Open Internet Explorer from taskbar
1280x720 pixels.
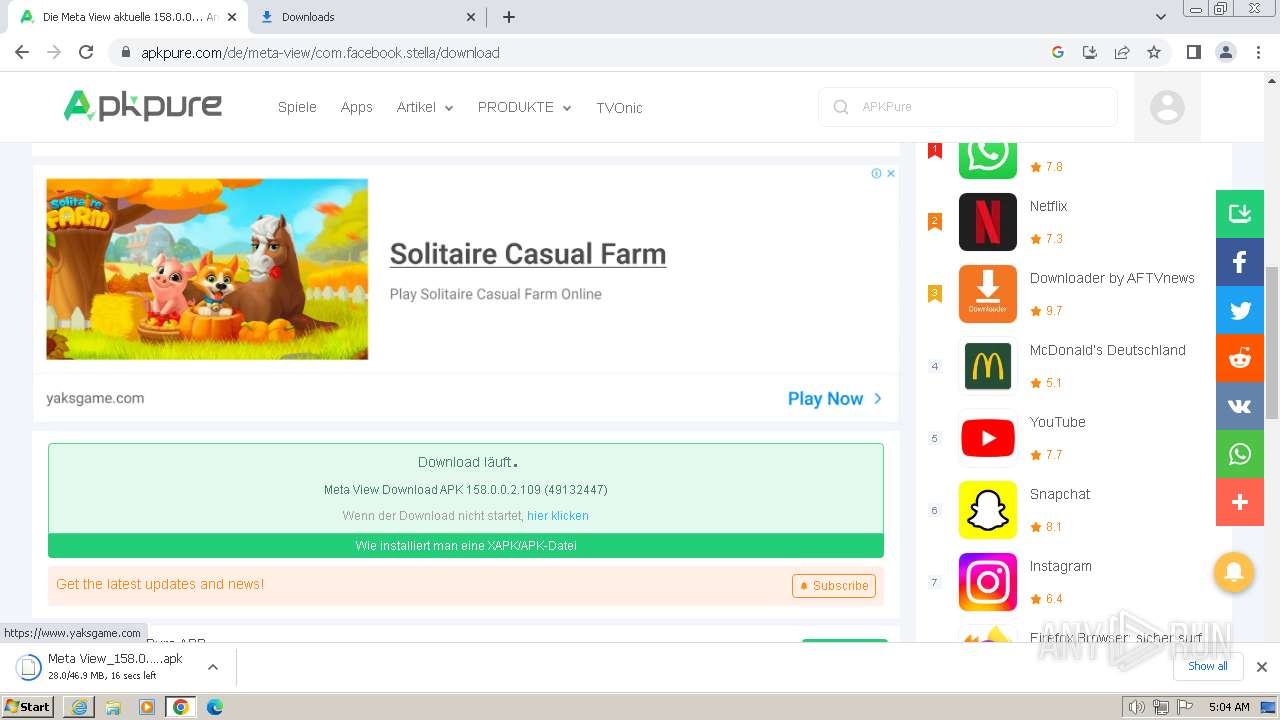pos(79,706)
